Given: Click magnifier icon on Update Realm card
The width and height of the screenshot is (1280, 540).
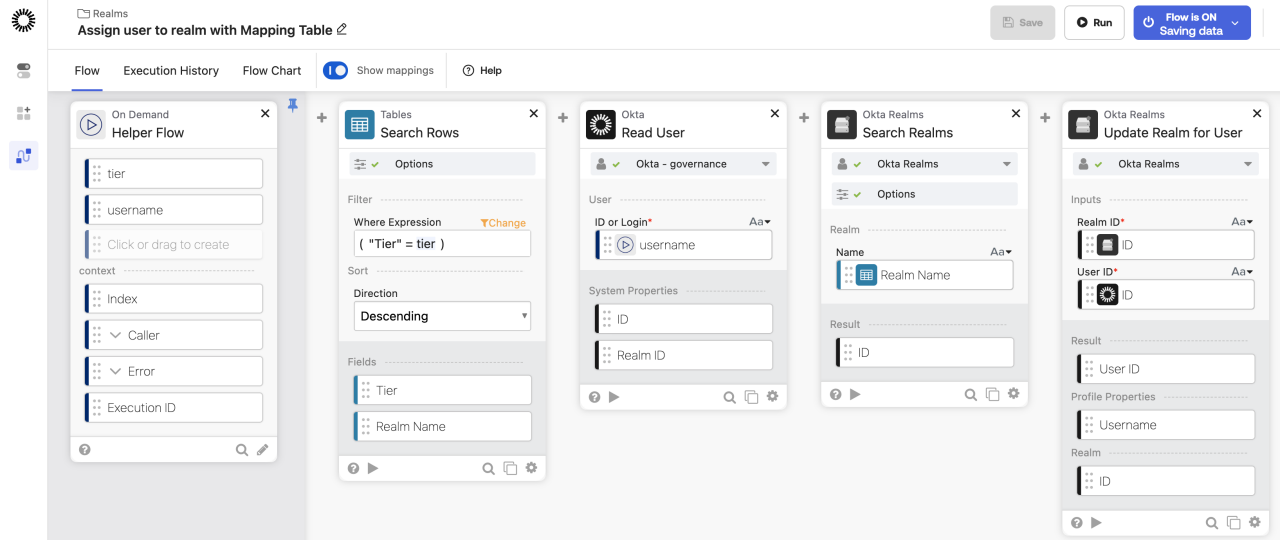Looking at the screenshot, I should point(1211,523).
